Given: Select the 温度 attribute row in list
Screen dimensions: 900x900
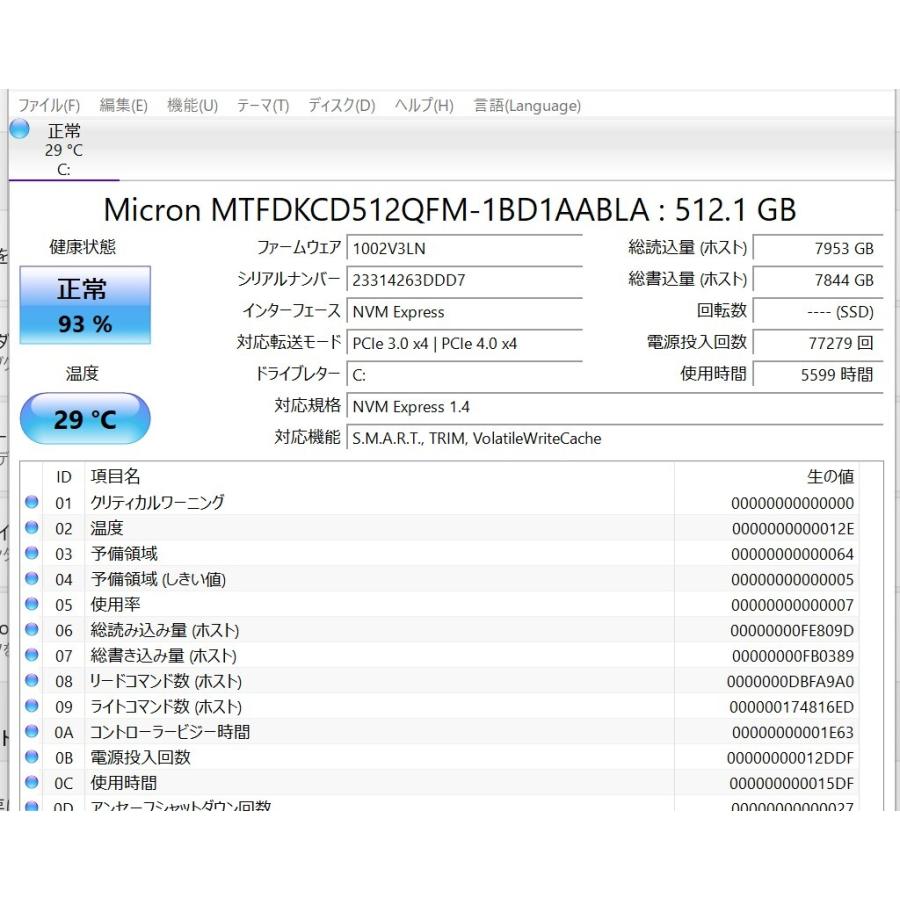Looking at the screenshot, I should click(x=440, y=528).
